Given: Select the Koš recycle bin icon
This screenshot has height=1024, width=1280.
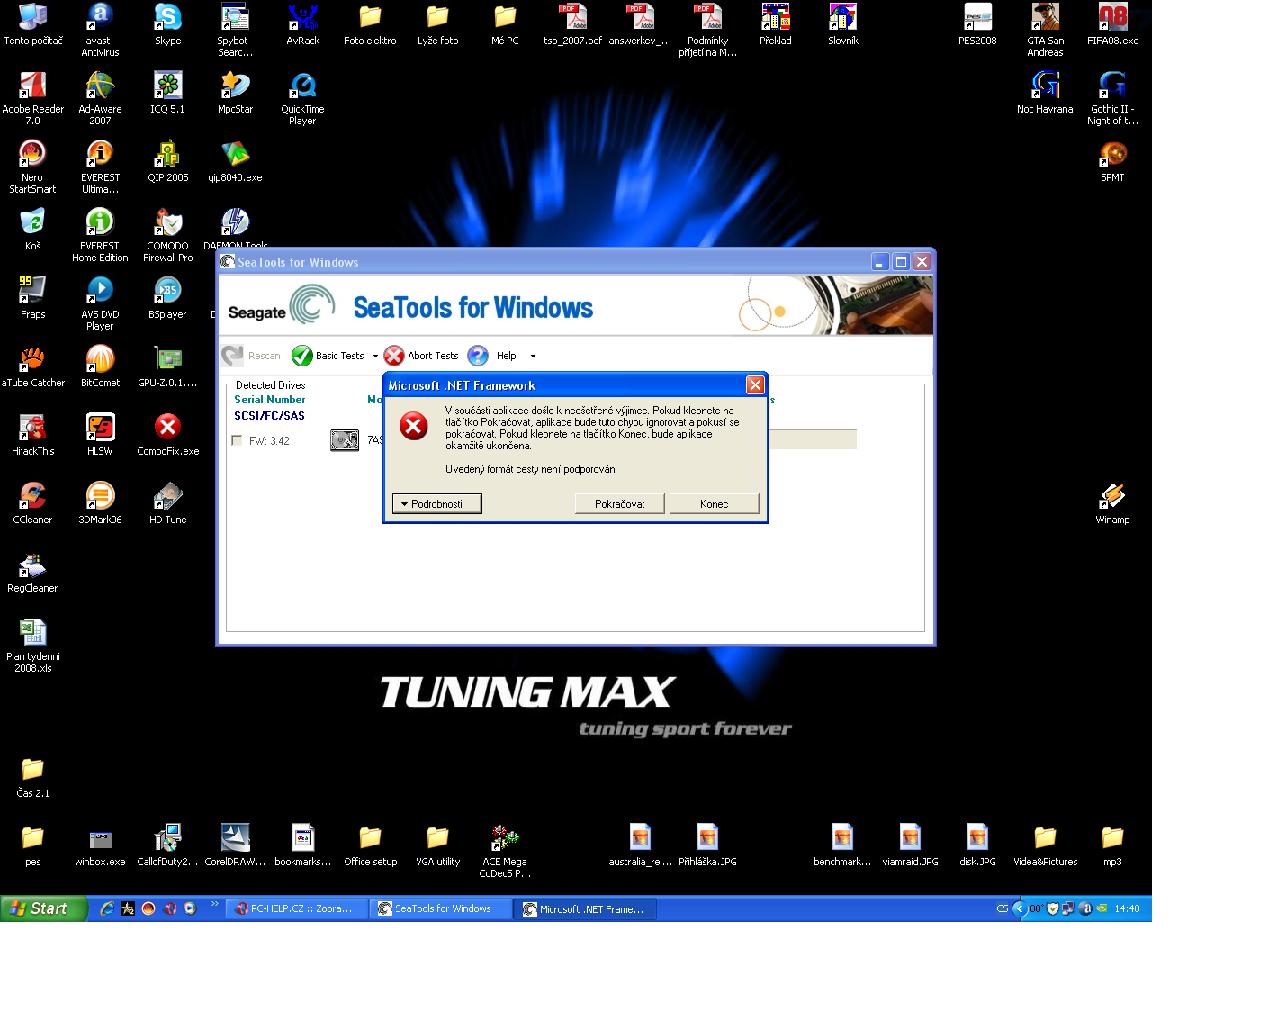Looking at the screenshot, I should pos(33,230).
